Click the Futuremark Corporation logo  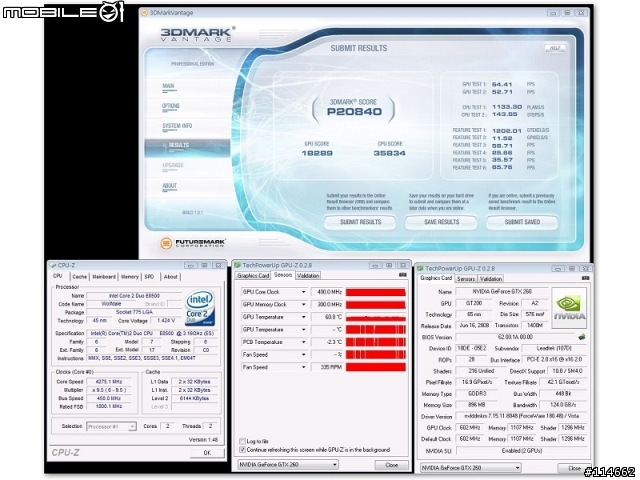click(193, 243)
